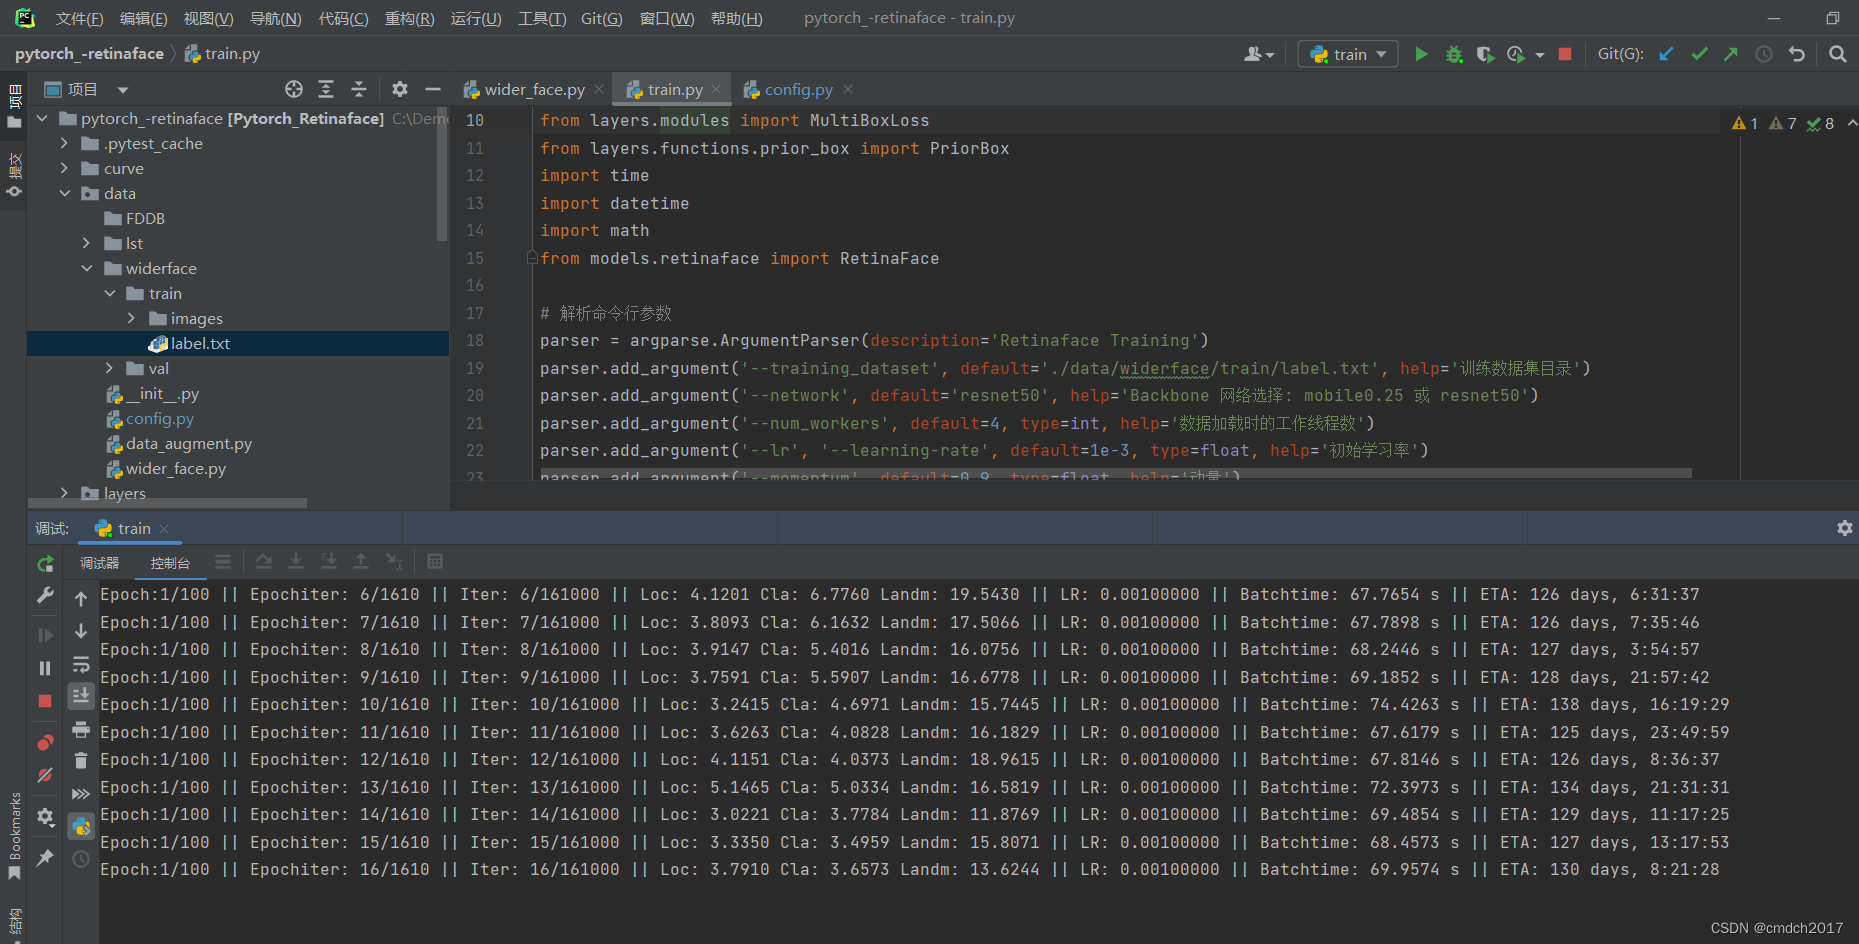
Task: Start debugging the train script
Action: pos(1453,53)
